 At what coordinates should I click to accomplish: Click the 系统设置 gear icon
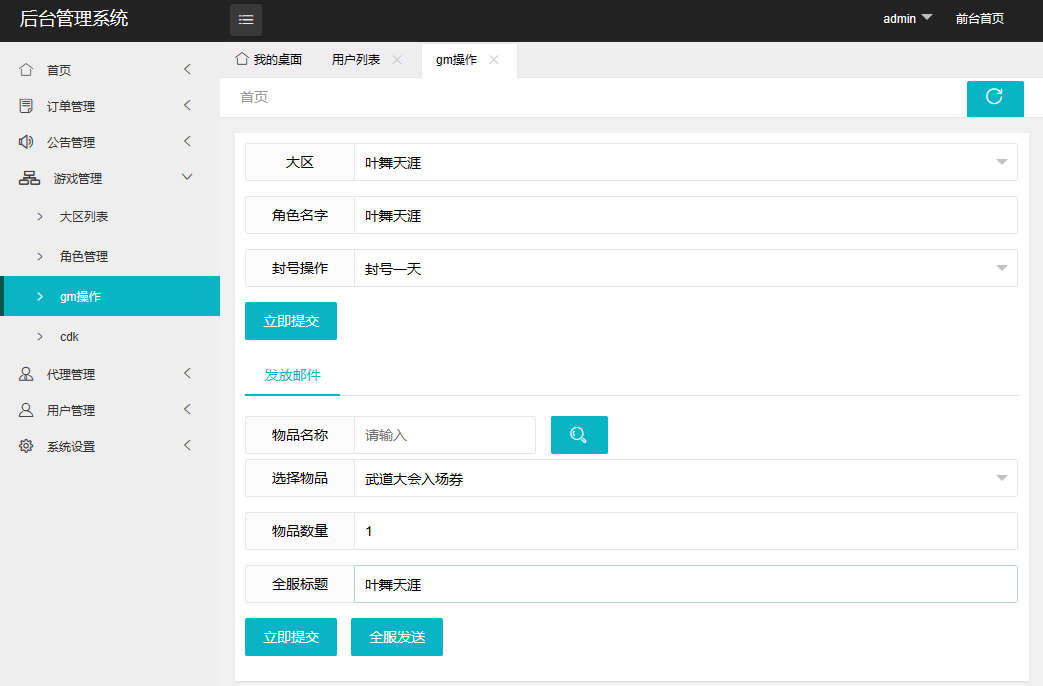click(26, 446)
